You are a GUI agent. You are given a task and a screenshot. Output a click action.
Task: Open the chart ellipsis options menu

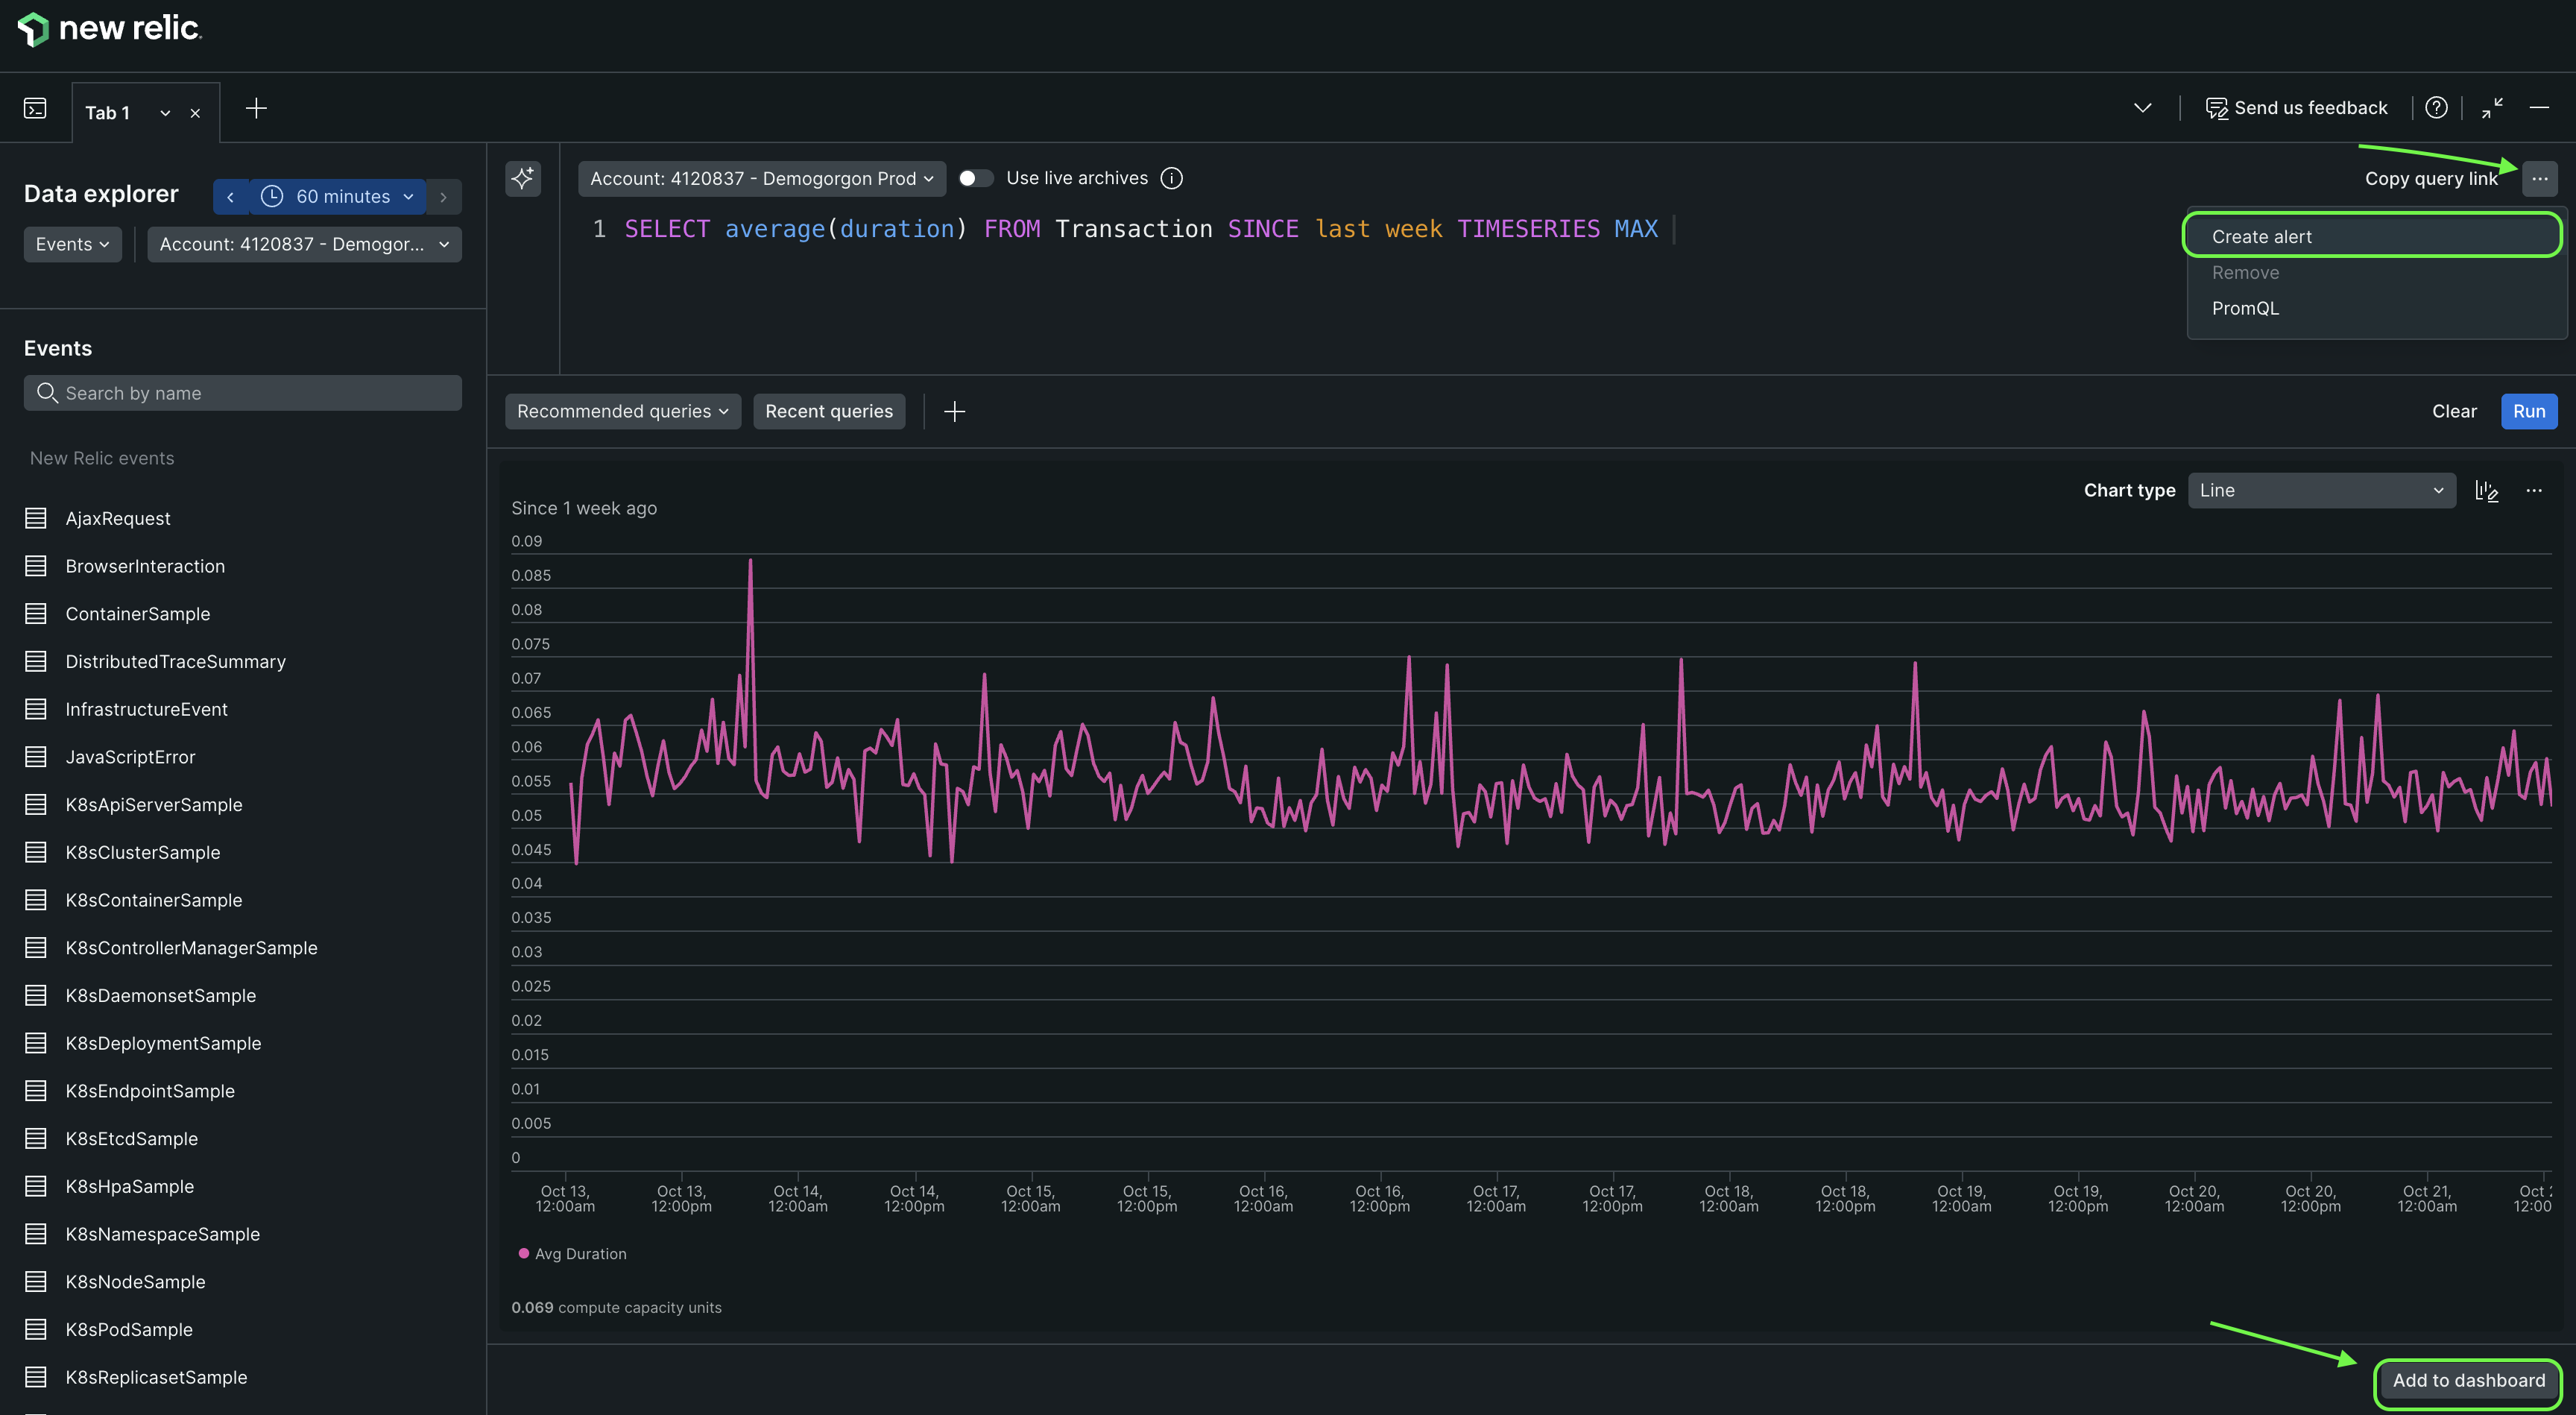tap(2534, 490)
